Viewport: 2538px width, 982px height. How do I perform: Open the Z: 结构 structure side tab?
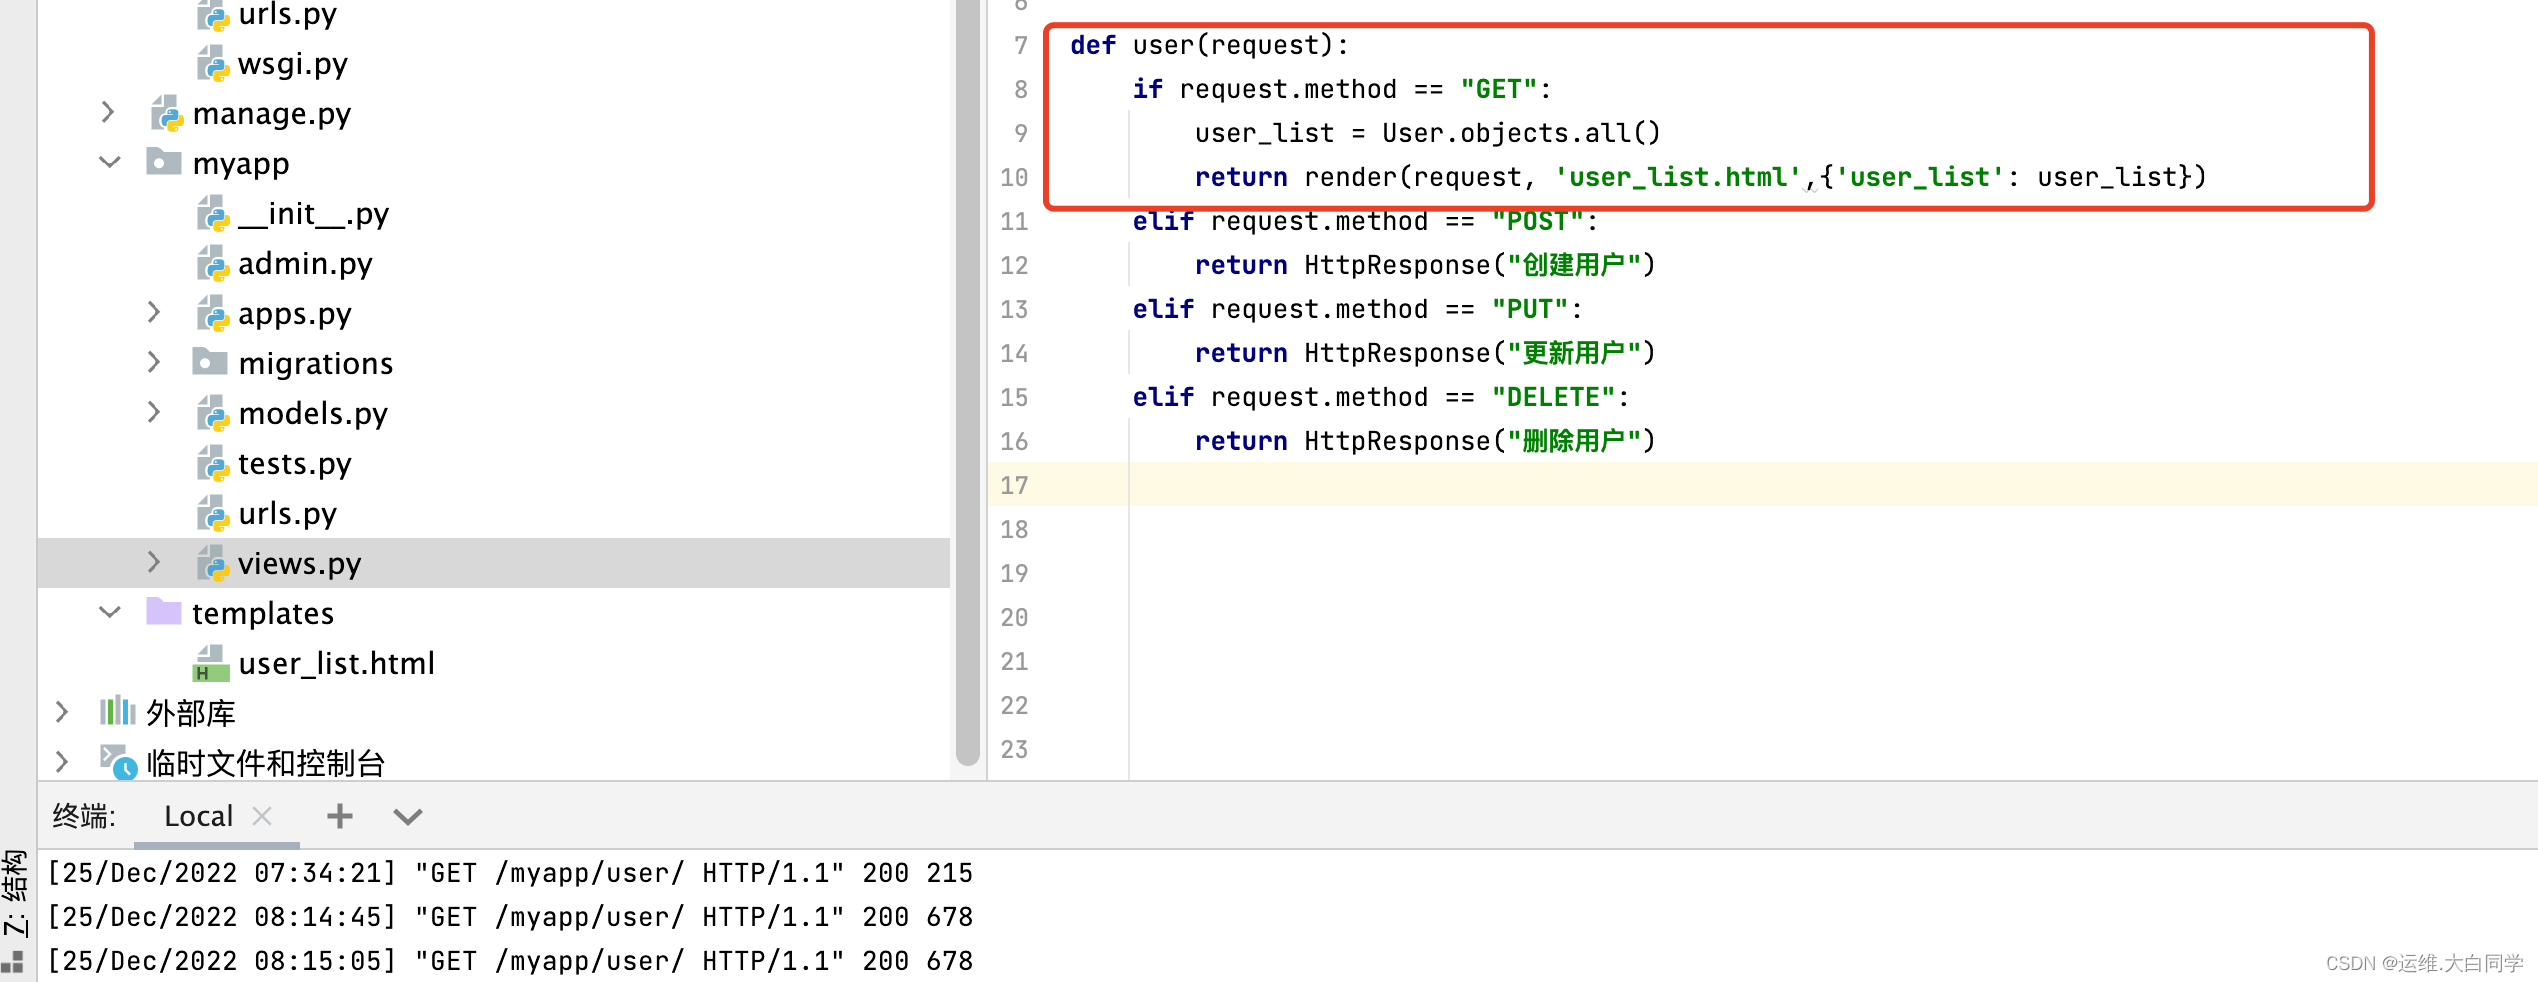(15, 893)
